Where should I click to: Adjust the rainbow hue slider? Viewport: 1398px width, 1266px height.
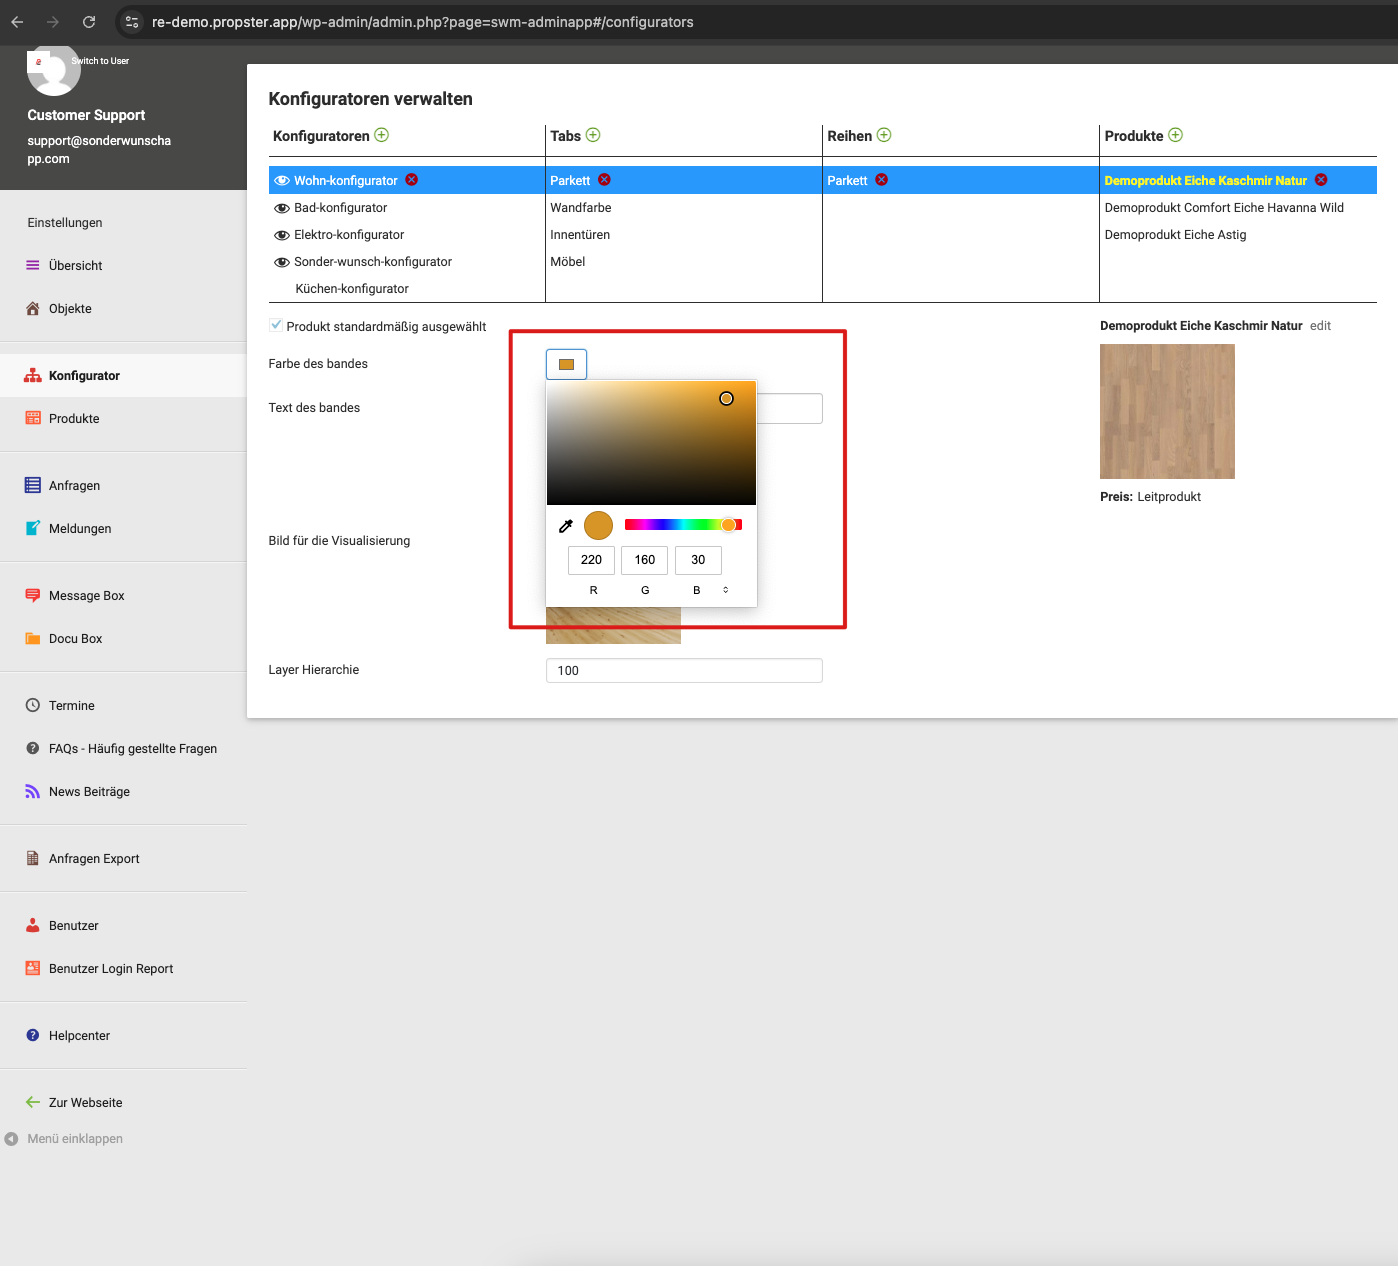point(683,525)
